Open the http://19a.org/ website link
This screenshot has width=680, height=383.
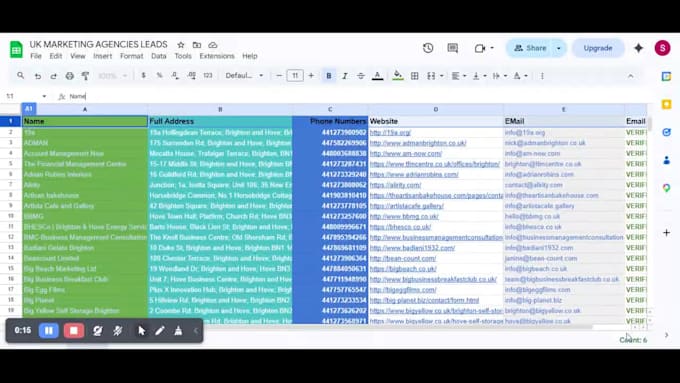pyautogui.click(x=390, y=132)
